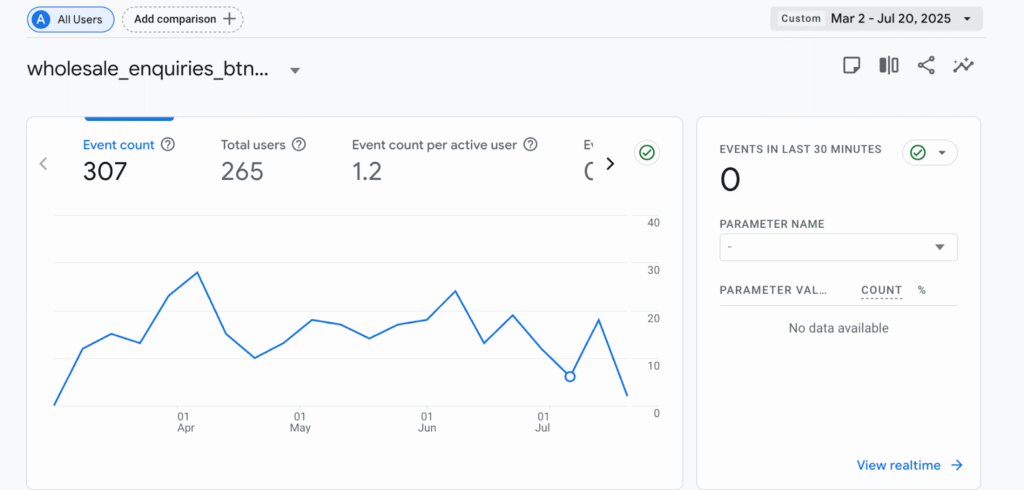This screenshot has height=490, width=1024.
Task: Click the COUNT column header
Action: point(882,290)
